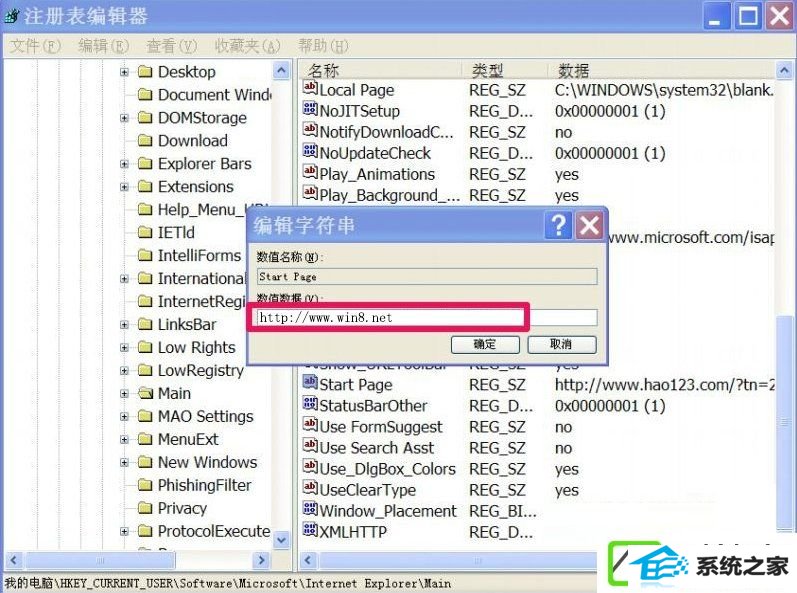The image size is (797, 593).
Task: Click the Explorer Bars folder icon
Action: (145, 164)
